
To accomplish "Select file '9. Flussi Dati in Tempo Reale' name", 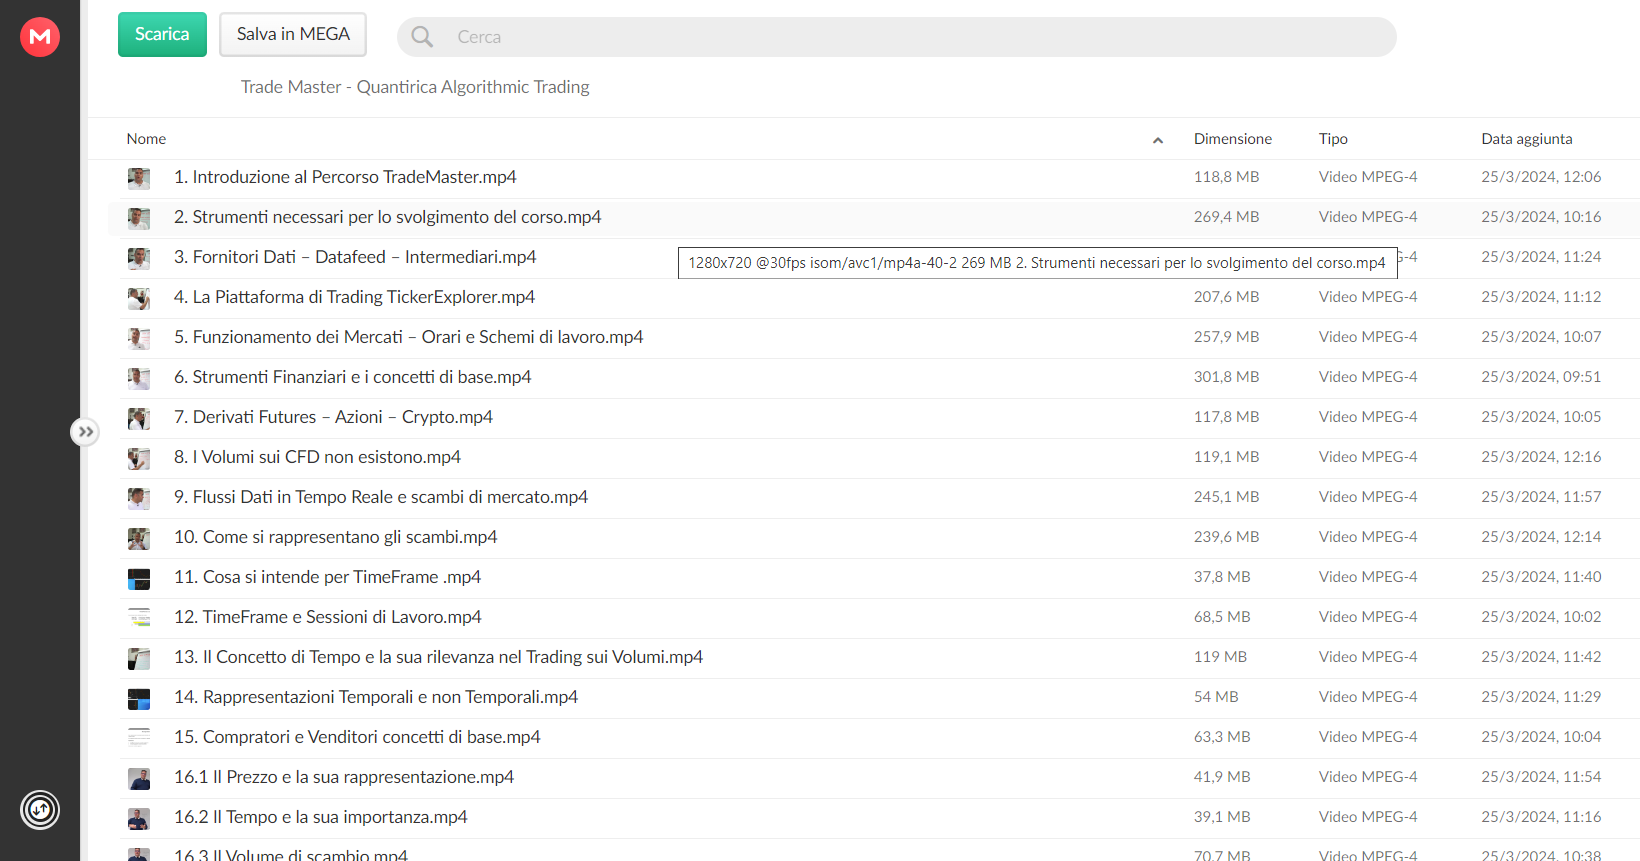I will (381, 497).
